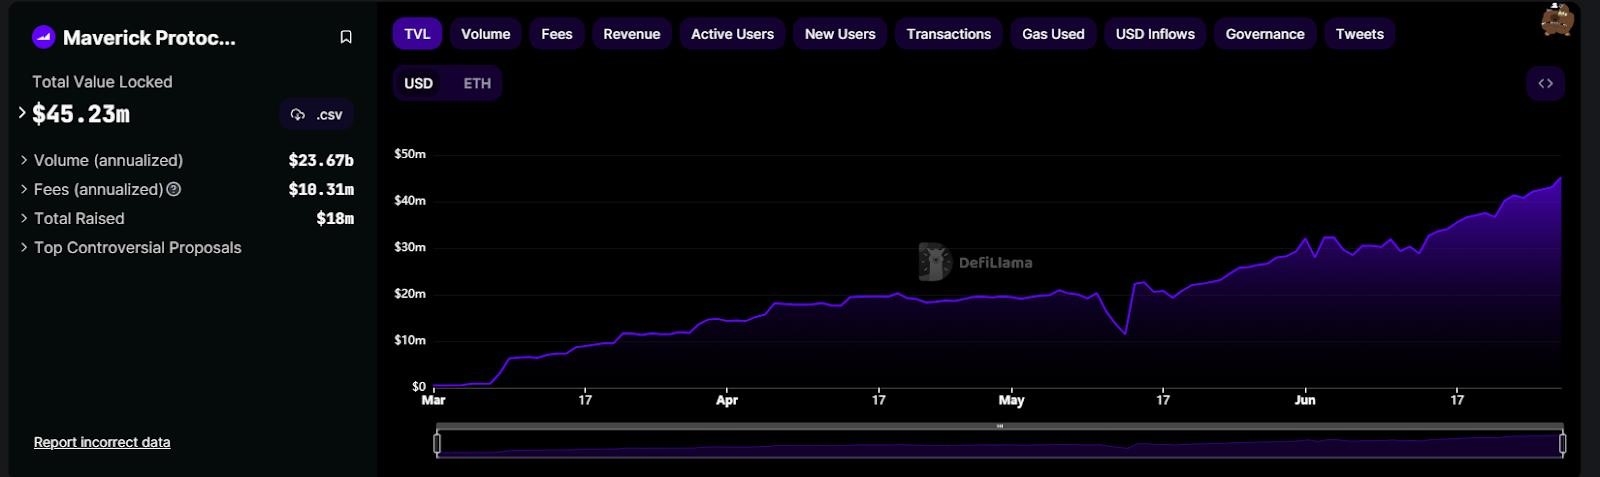Click the $50m y-axis label
This screenshot has width=1600, height=477.
click(410, 154)
